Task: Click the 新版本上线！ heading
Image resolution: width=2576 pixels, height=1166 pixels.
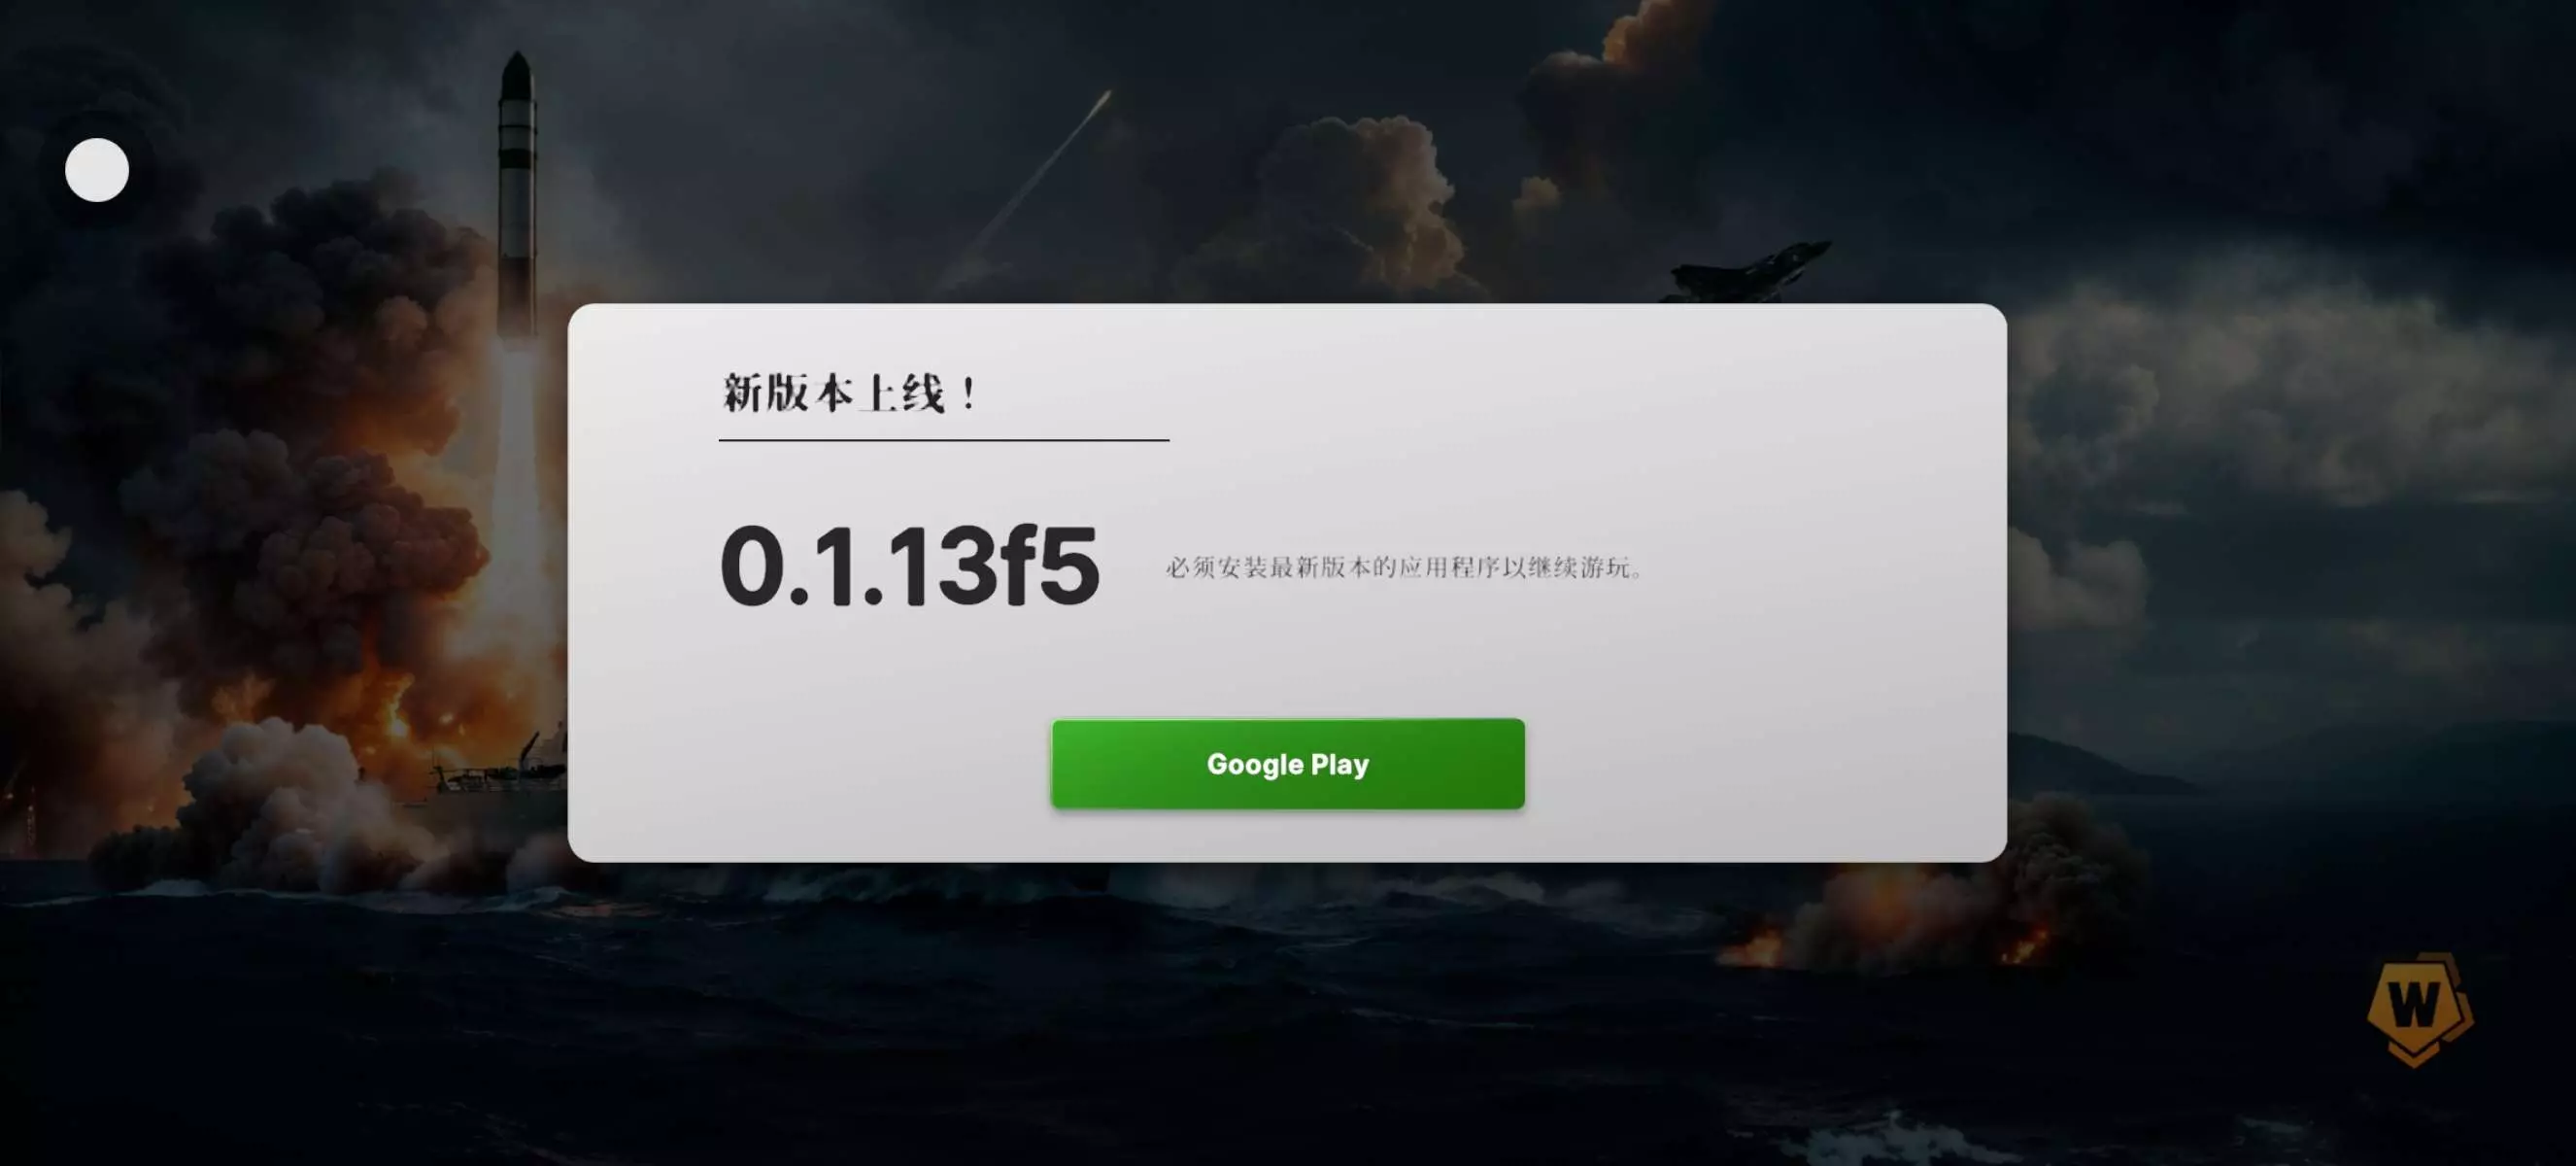Action: [851, 393]
